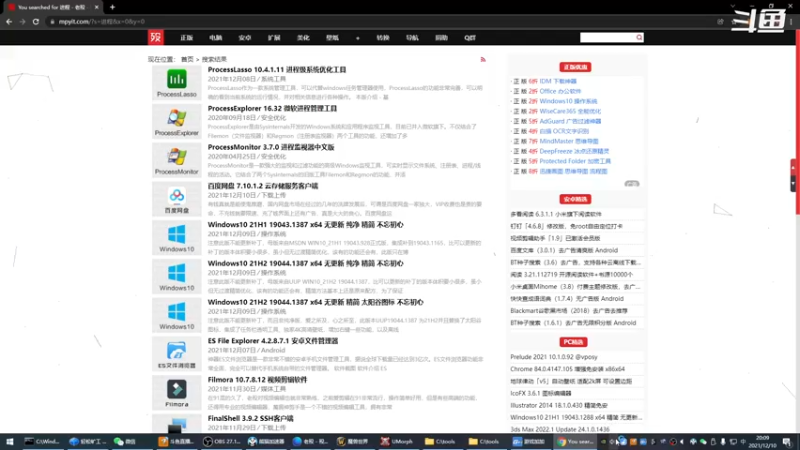Open 微信 WeChat from the taskbar
Screen dimensions: 800x450
pyautogui.click(x=125, y=442)
